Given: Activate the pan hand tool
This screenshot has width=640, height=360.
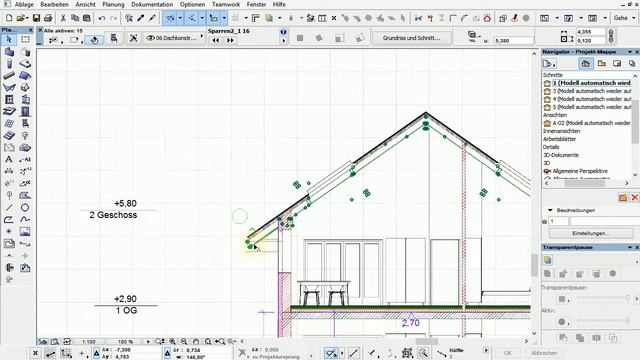Looking at the screenshot, I should pyautogui.click(x=196, y=341).
